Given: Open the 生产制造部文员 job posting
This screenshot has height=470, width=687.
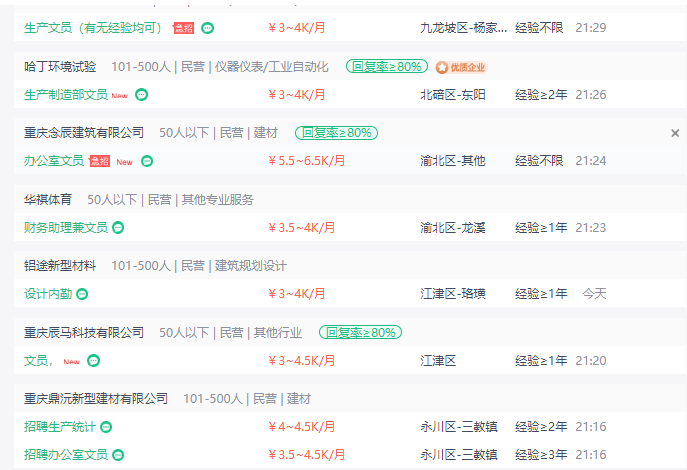Looking at the screenshot, I should pyautogui.click(x=66, y=95).
